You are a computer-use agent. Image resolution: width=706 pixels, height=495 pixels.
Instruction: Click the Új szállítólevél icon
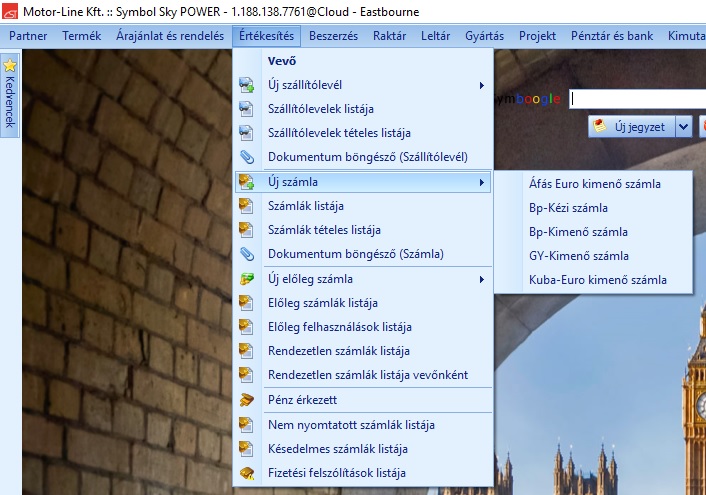pos(247,85)
